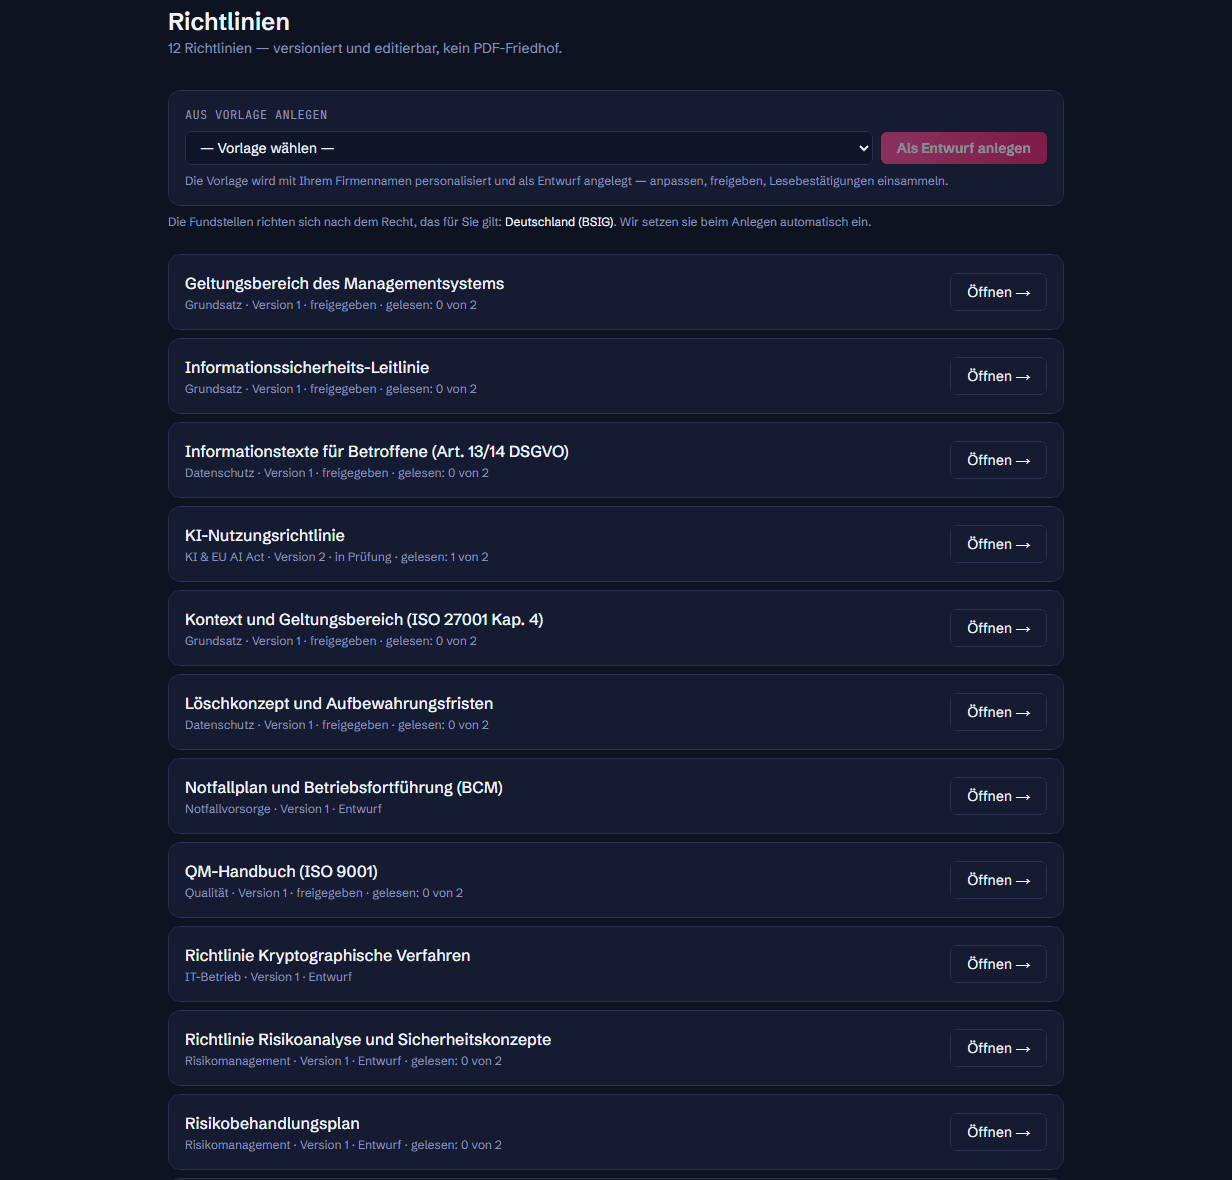
Task: Click the Qualität · Version 1 status line
Action: coord(324,893)
